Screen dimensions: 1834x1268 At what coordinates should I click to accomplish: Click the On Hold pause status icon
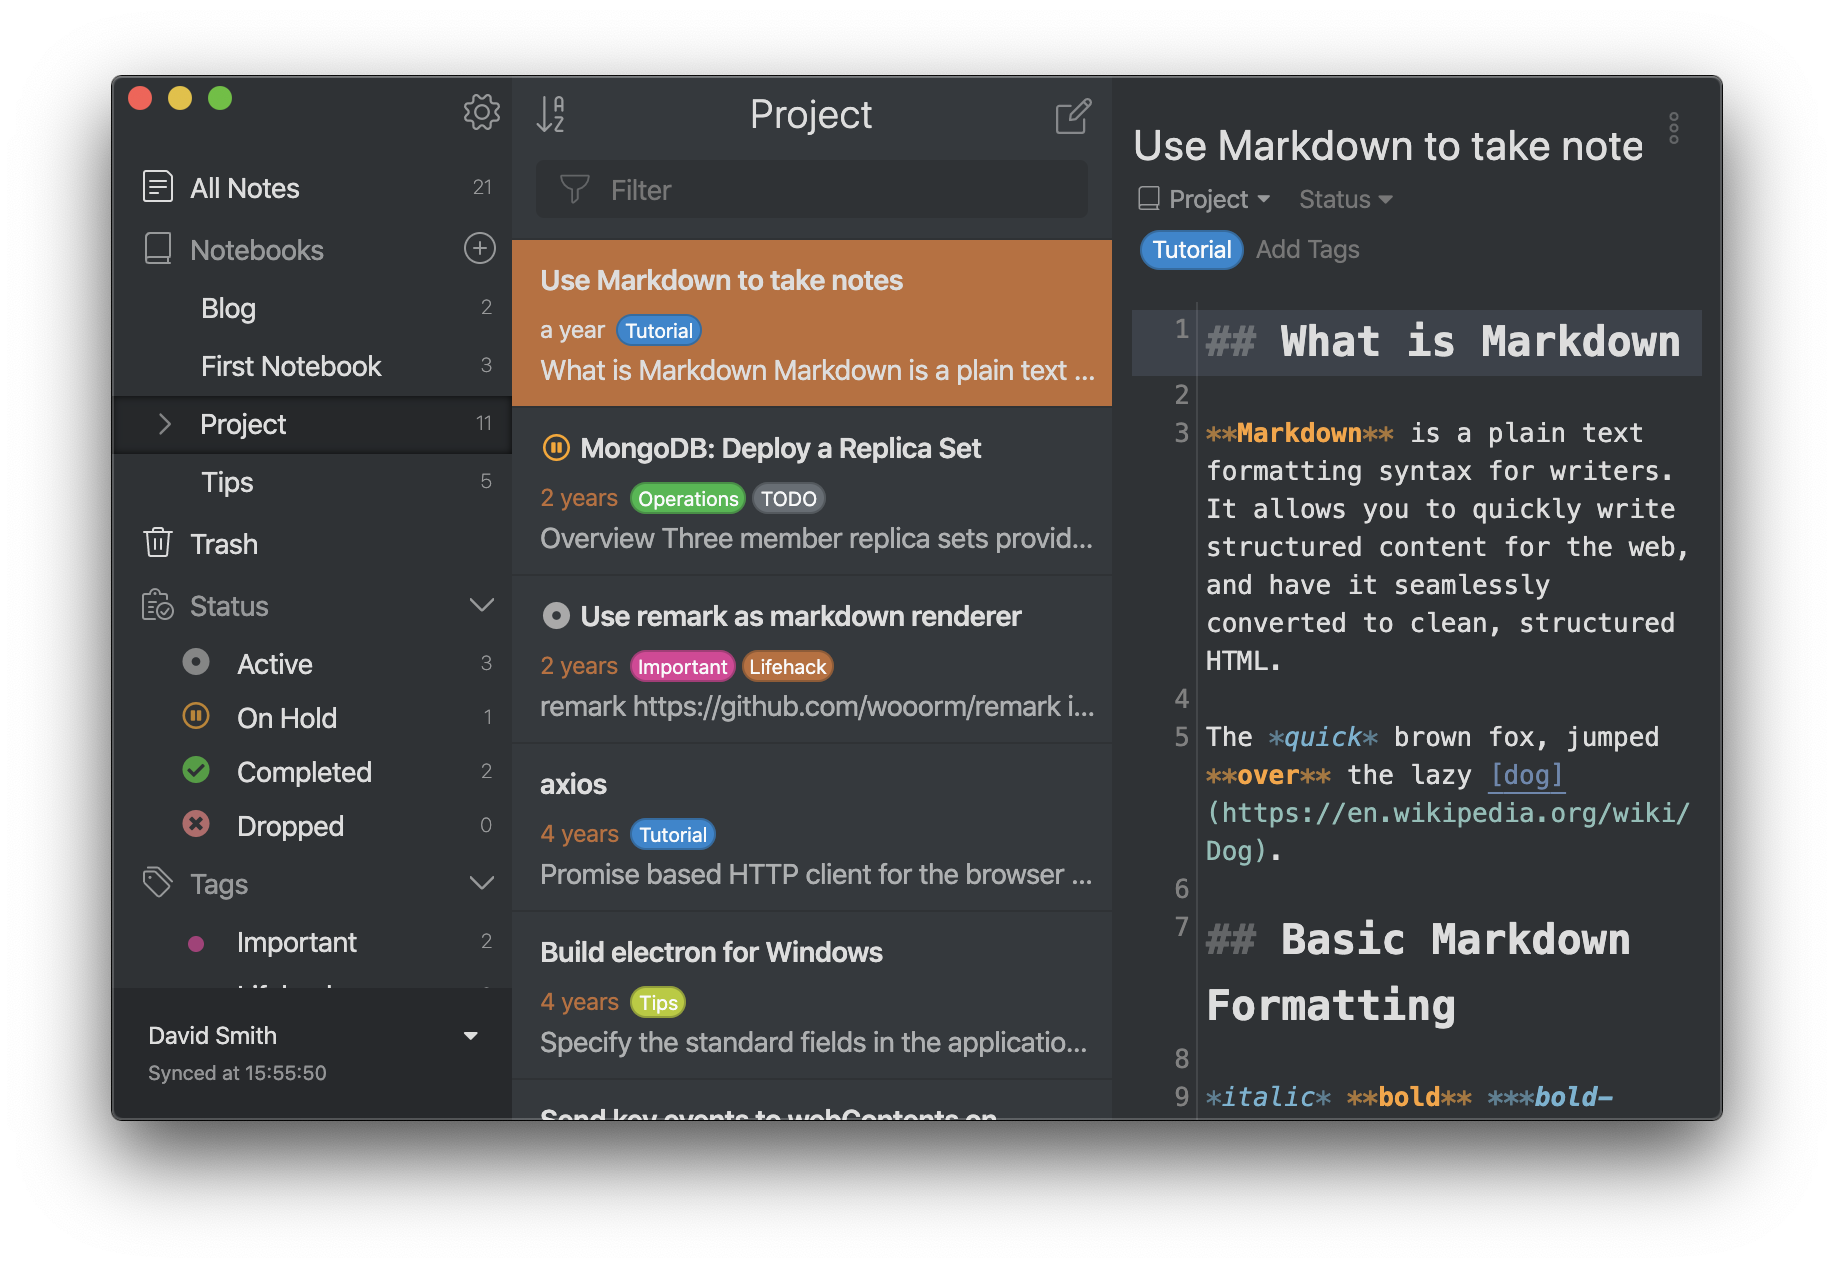(x=196, y=717)
